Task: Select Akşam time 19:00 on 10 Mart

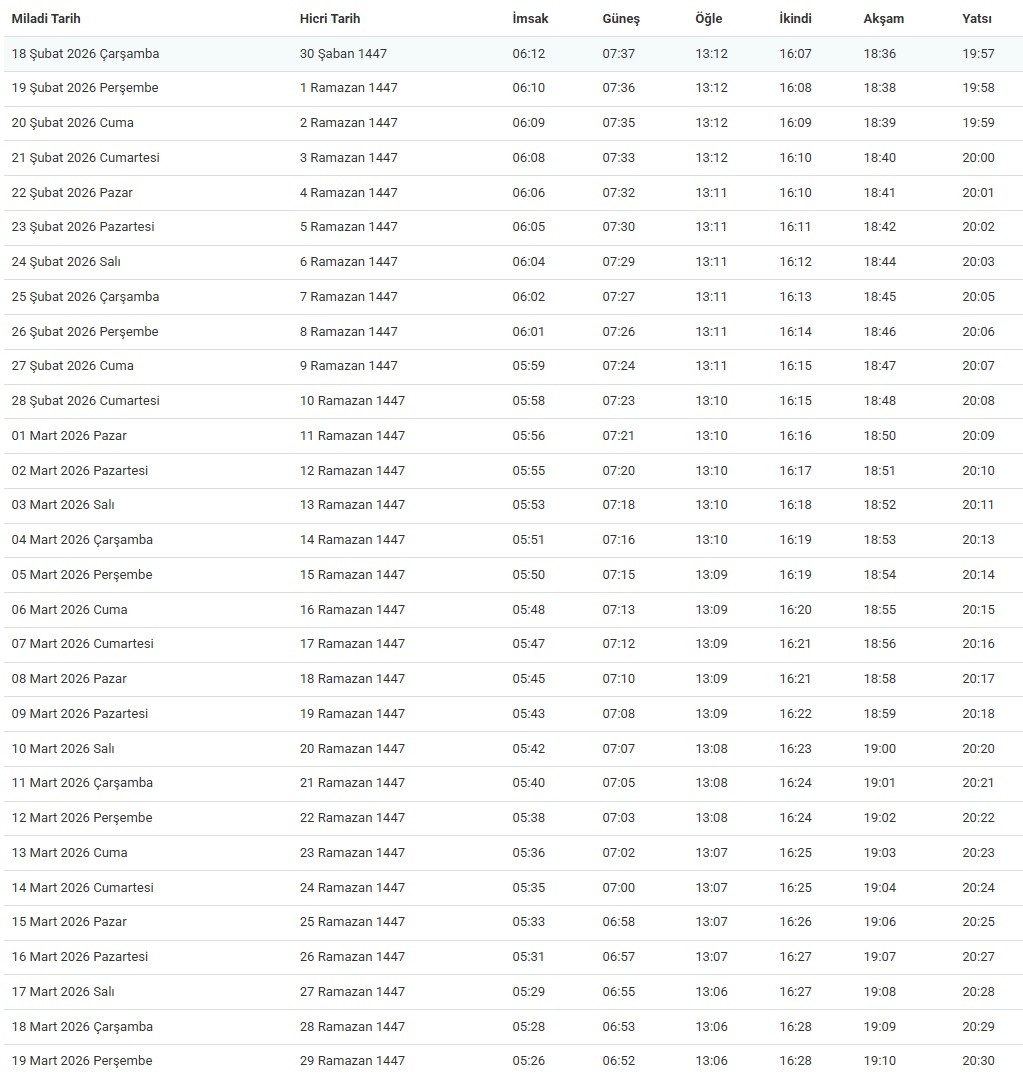Action: tap(880, 749)
